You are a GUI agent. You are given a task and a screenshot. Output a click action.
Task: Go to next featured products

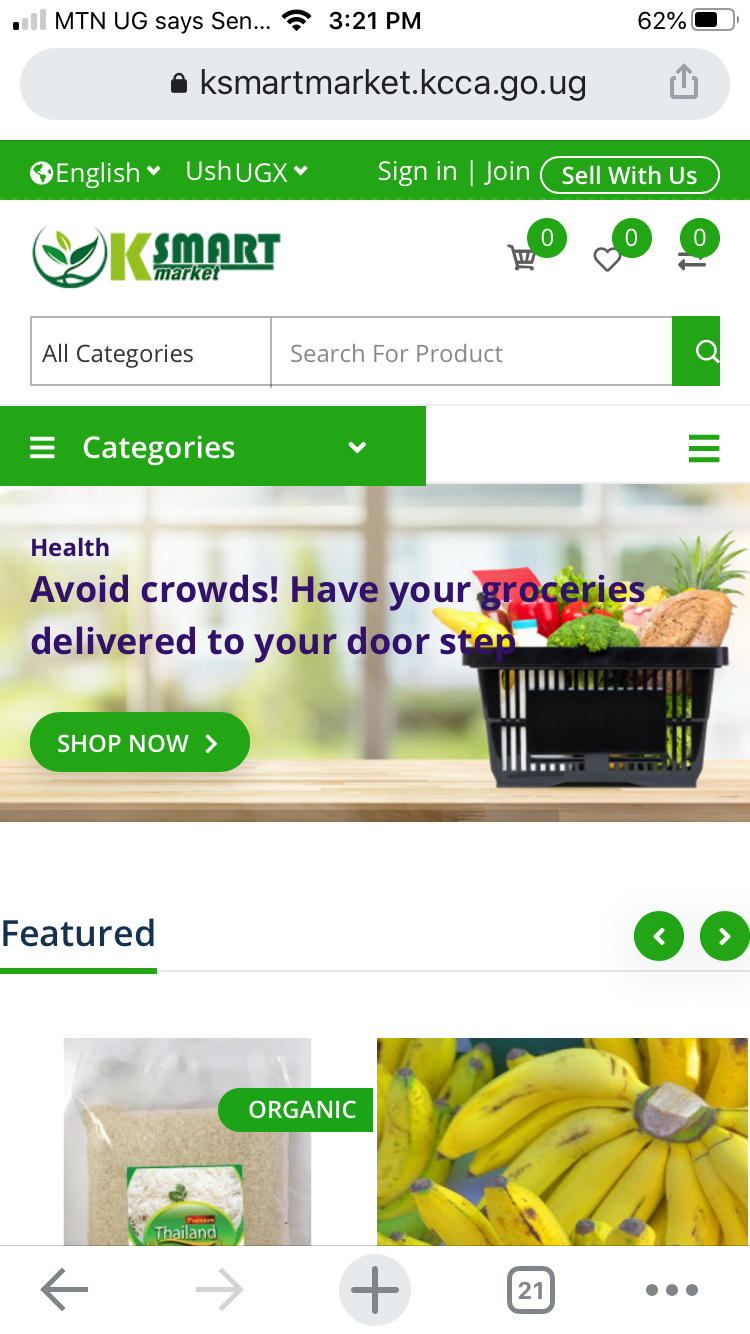click(x=725, y=937)
